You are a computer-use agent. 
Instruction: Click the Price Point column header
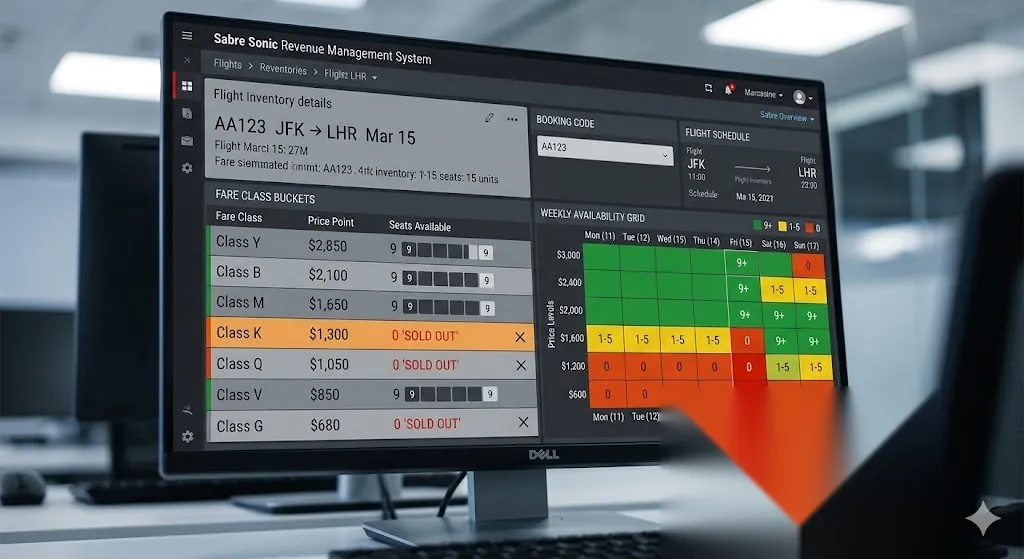tap(330, 221)
